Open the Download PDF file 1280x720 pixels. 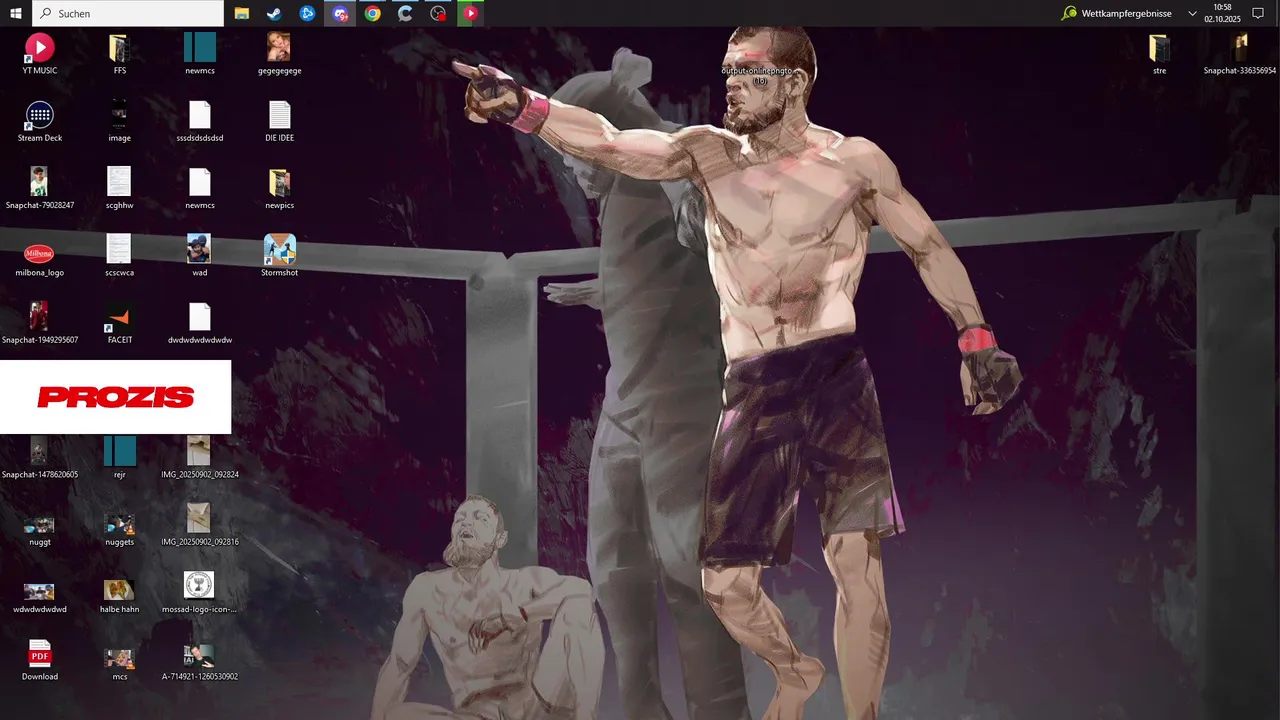pyautogui.click(x=39, y=660)
